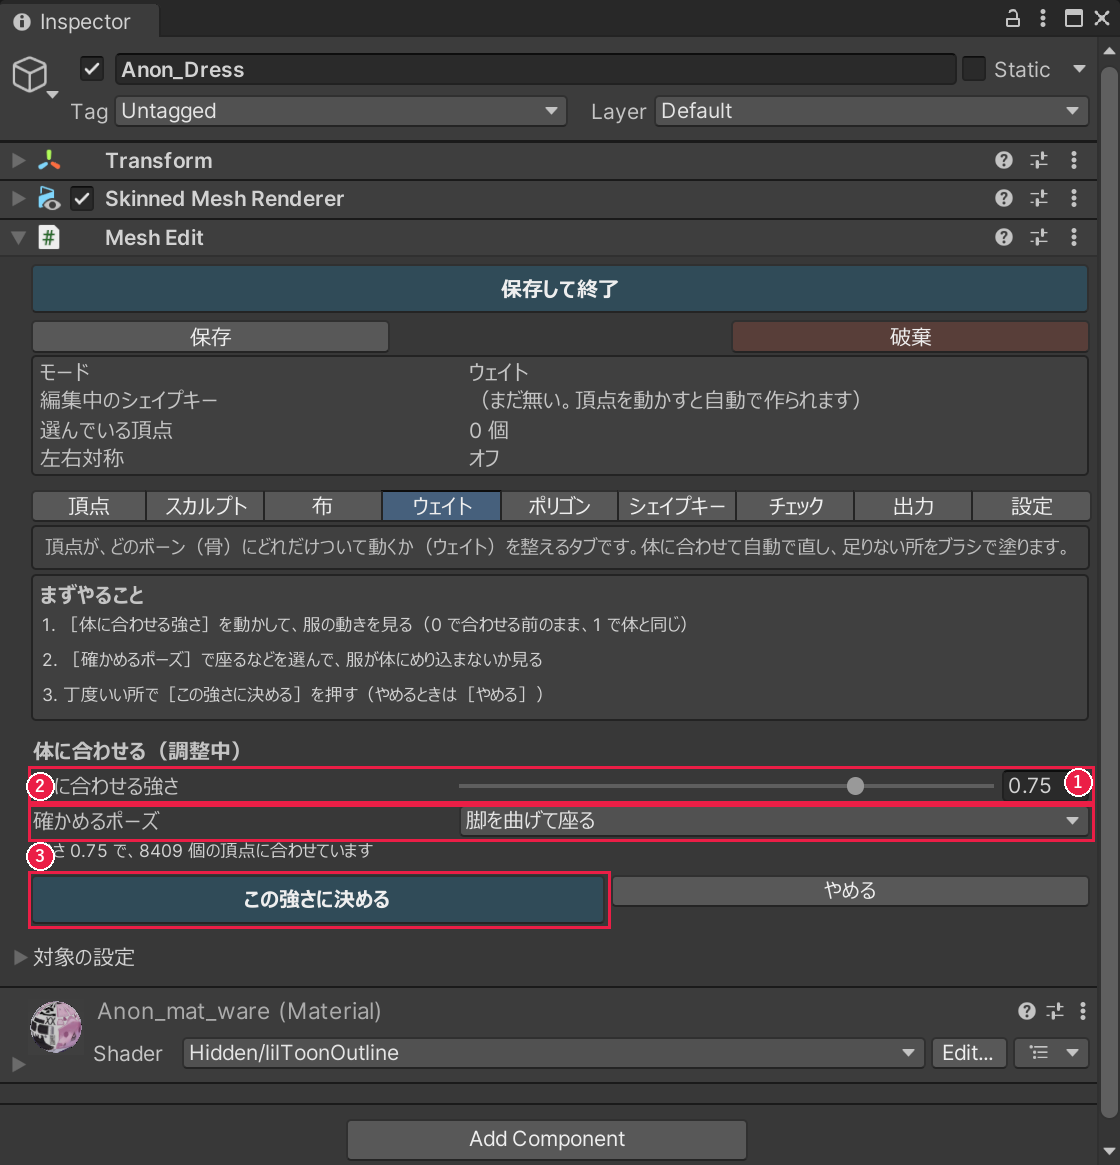Open Transform component more options menu
The image size is (1120, 1165).
coord(1074,160)
